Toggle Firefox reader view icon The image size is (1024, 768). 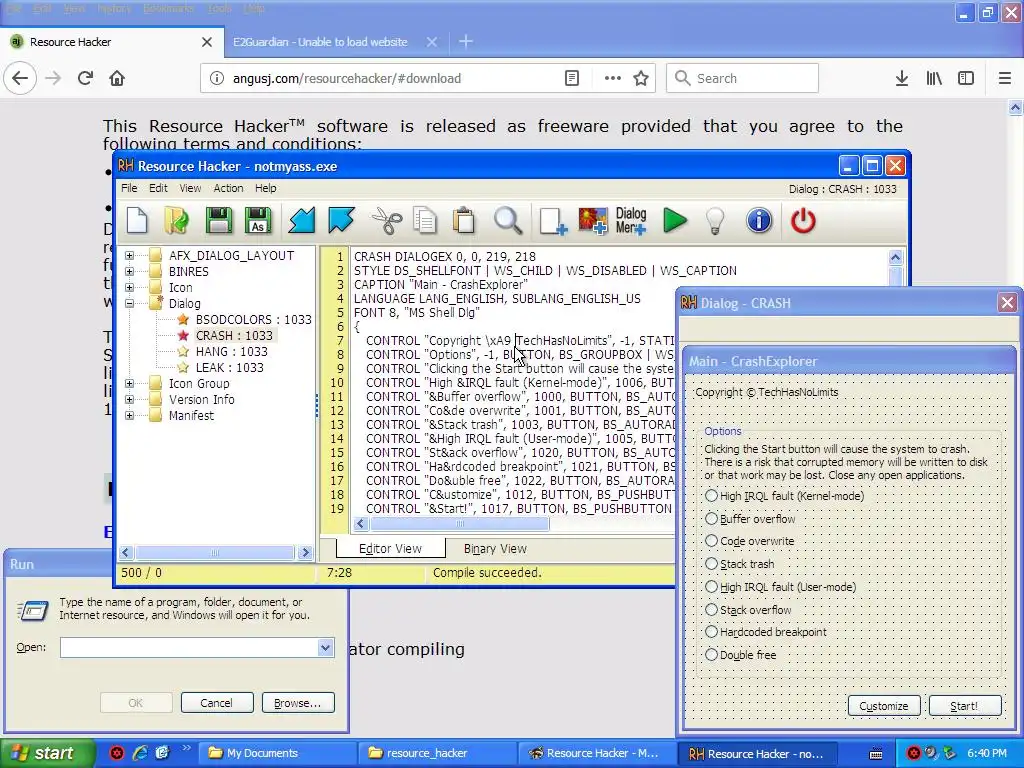tap(571, 78)
